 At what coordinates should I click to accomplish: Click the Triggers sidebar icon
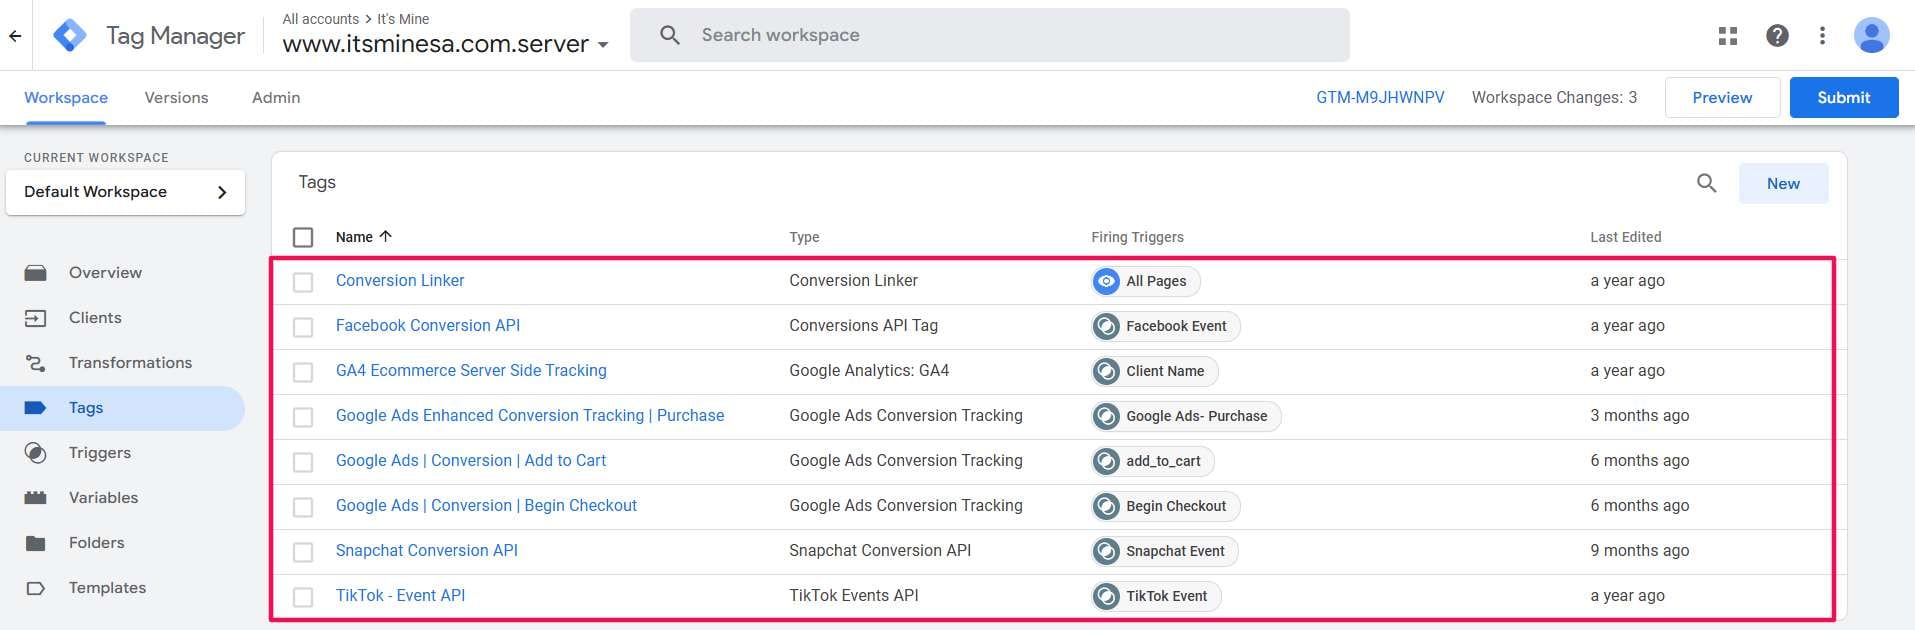pos(36,453)
